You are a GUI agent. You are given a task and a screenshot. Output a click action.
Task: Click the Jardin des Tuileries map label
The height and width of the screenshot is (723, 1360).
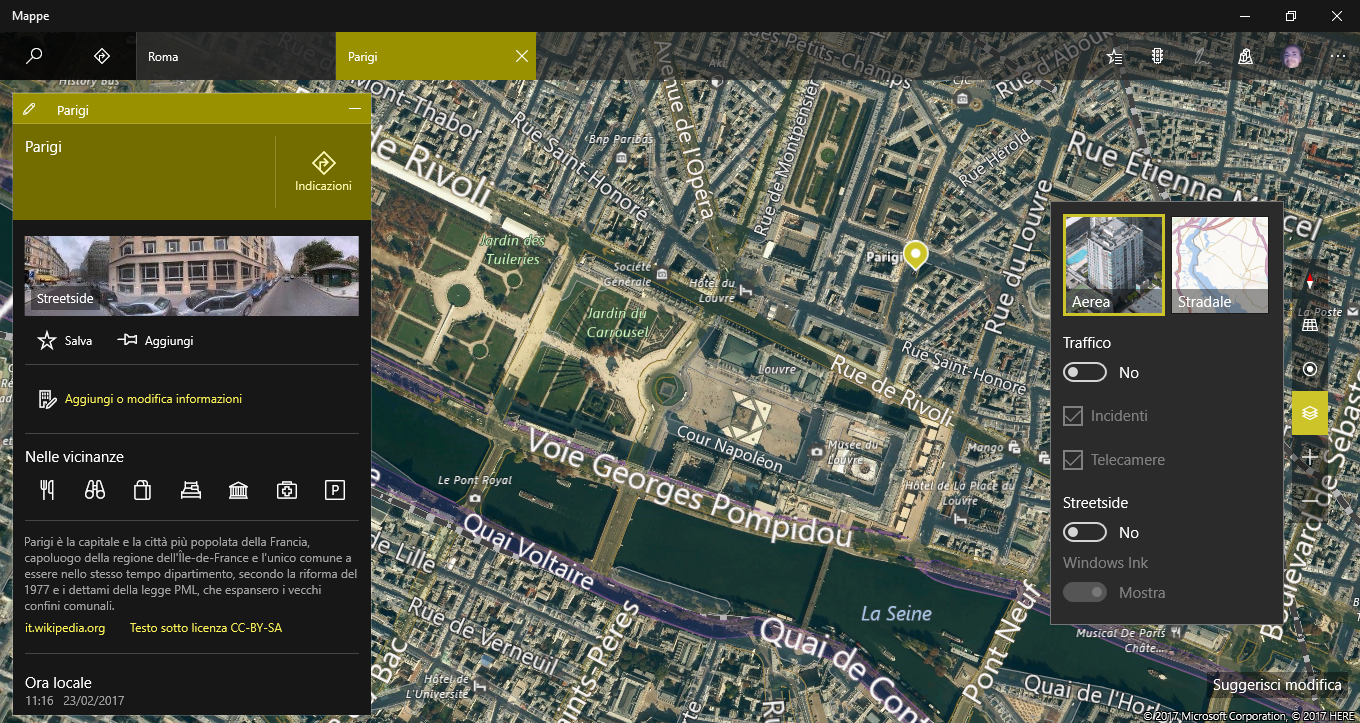point(510,250)
